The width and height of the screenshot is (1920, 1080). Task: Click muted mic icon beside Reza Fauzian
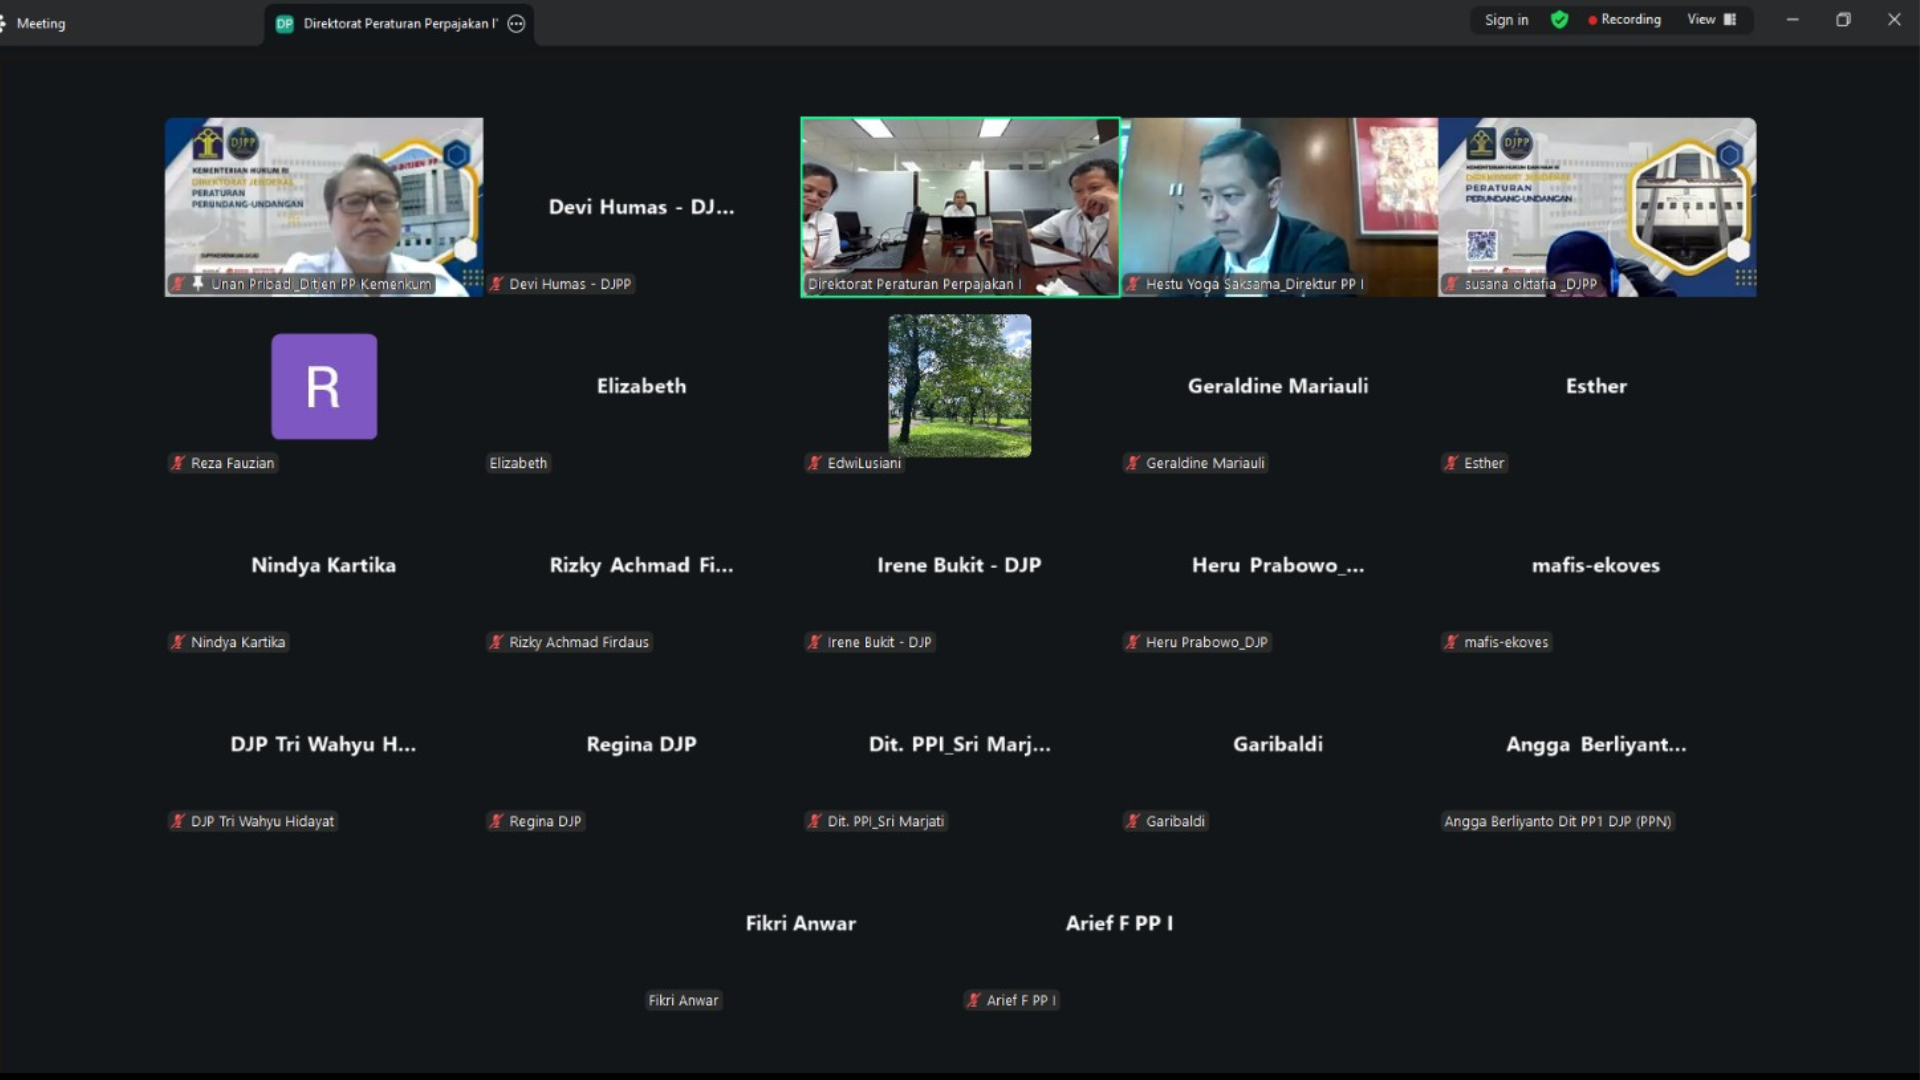point(178,463)
